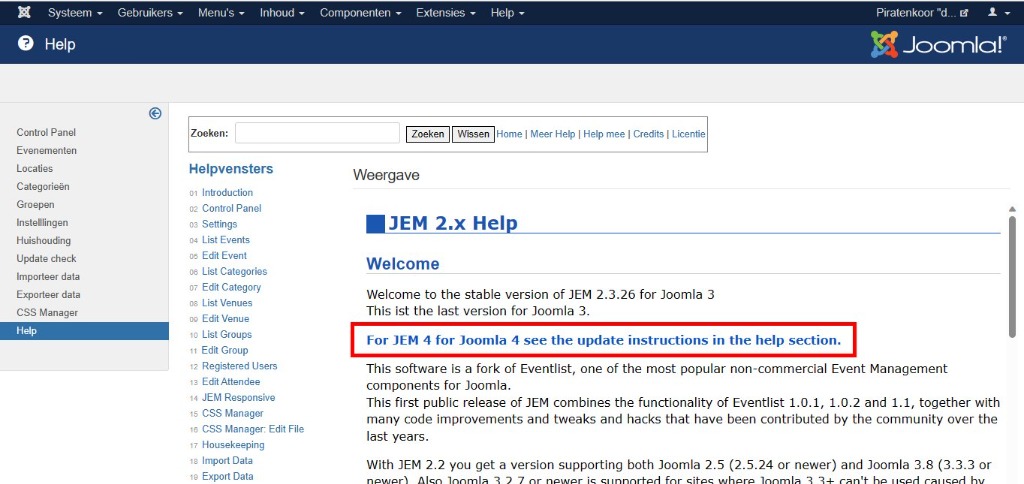The width and height of the screenshot is (1024, 484).
Task: Open the Systeem dropdown menu
Action: click(75, 12)
